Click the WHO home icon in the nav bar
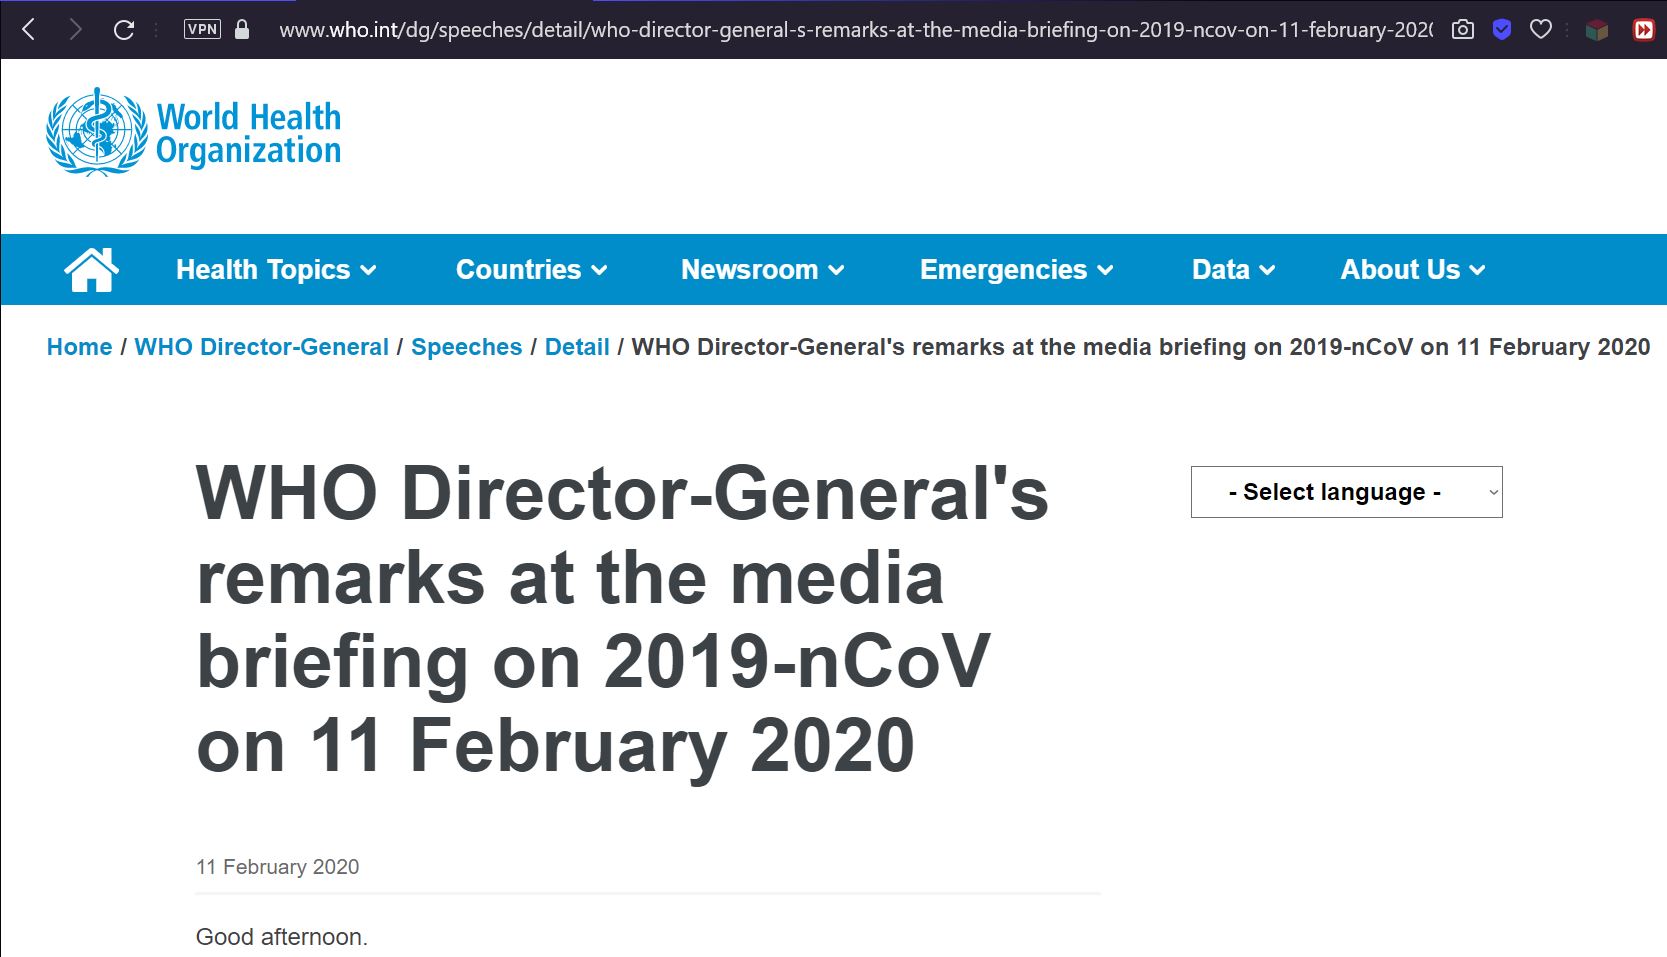 91,269
